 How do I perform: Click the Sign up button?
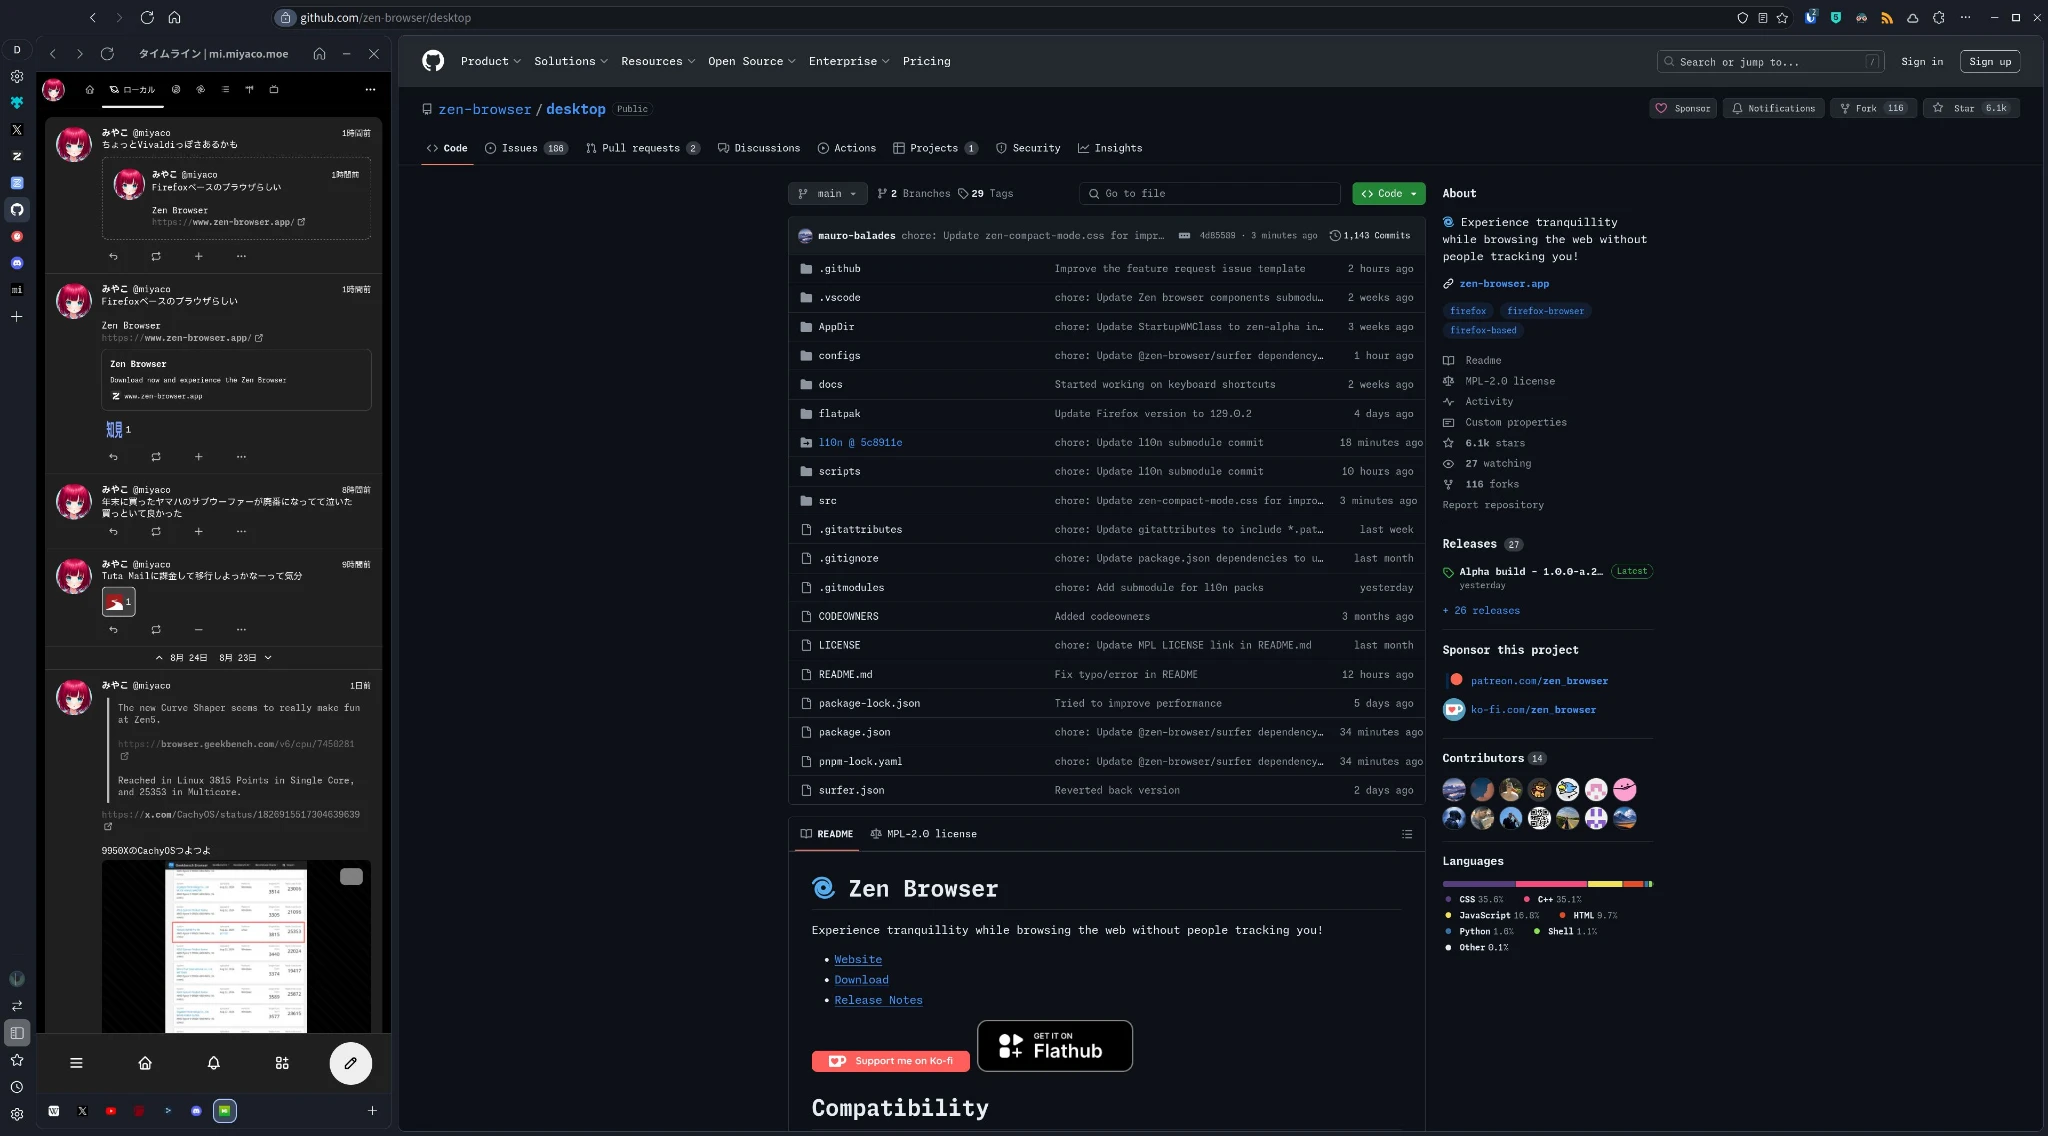[1989, 62]
